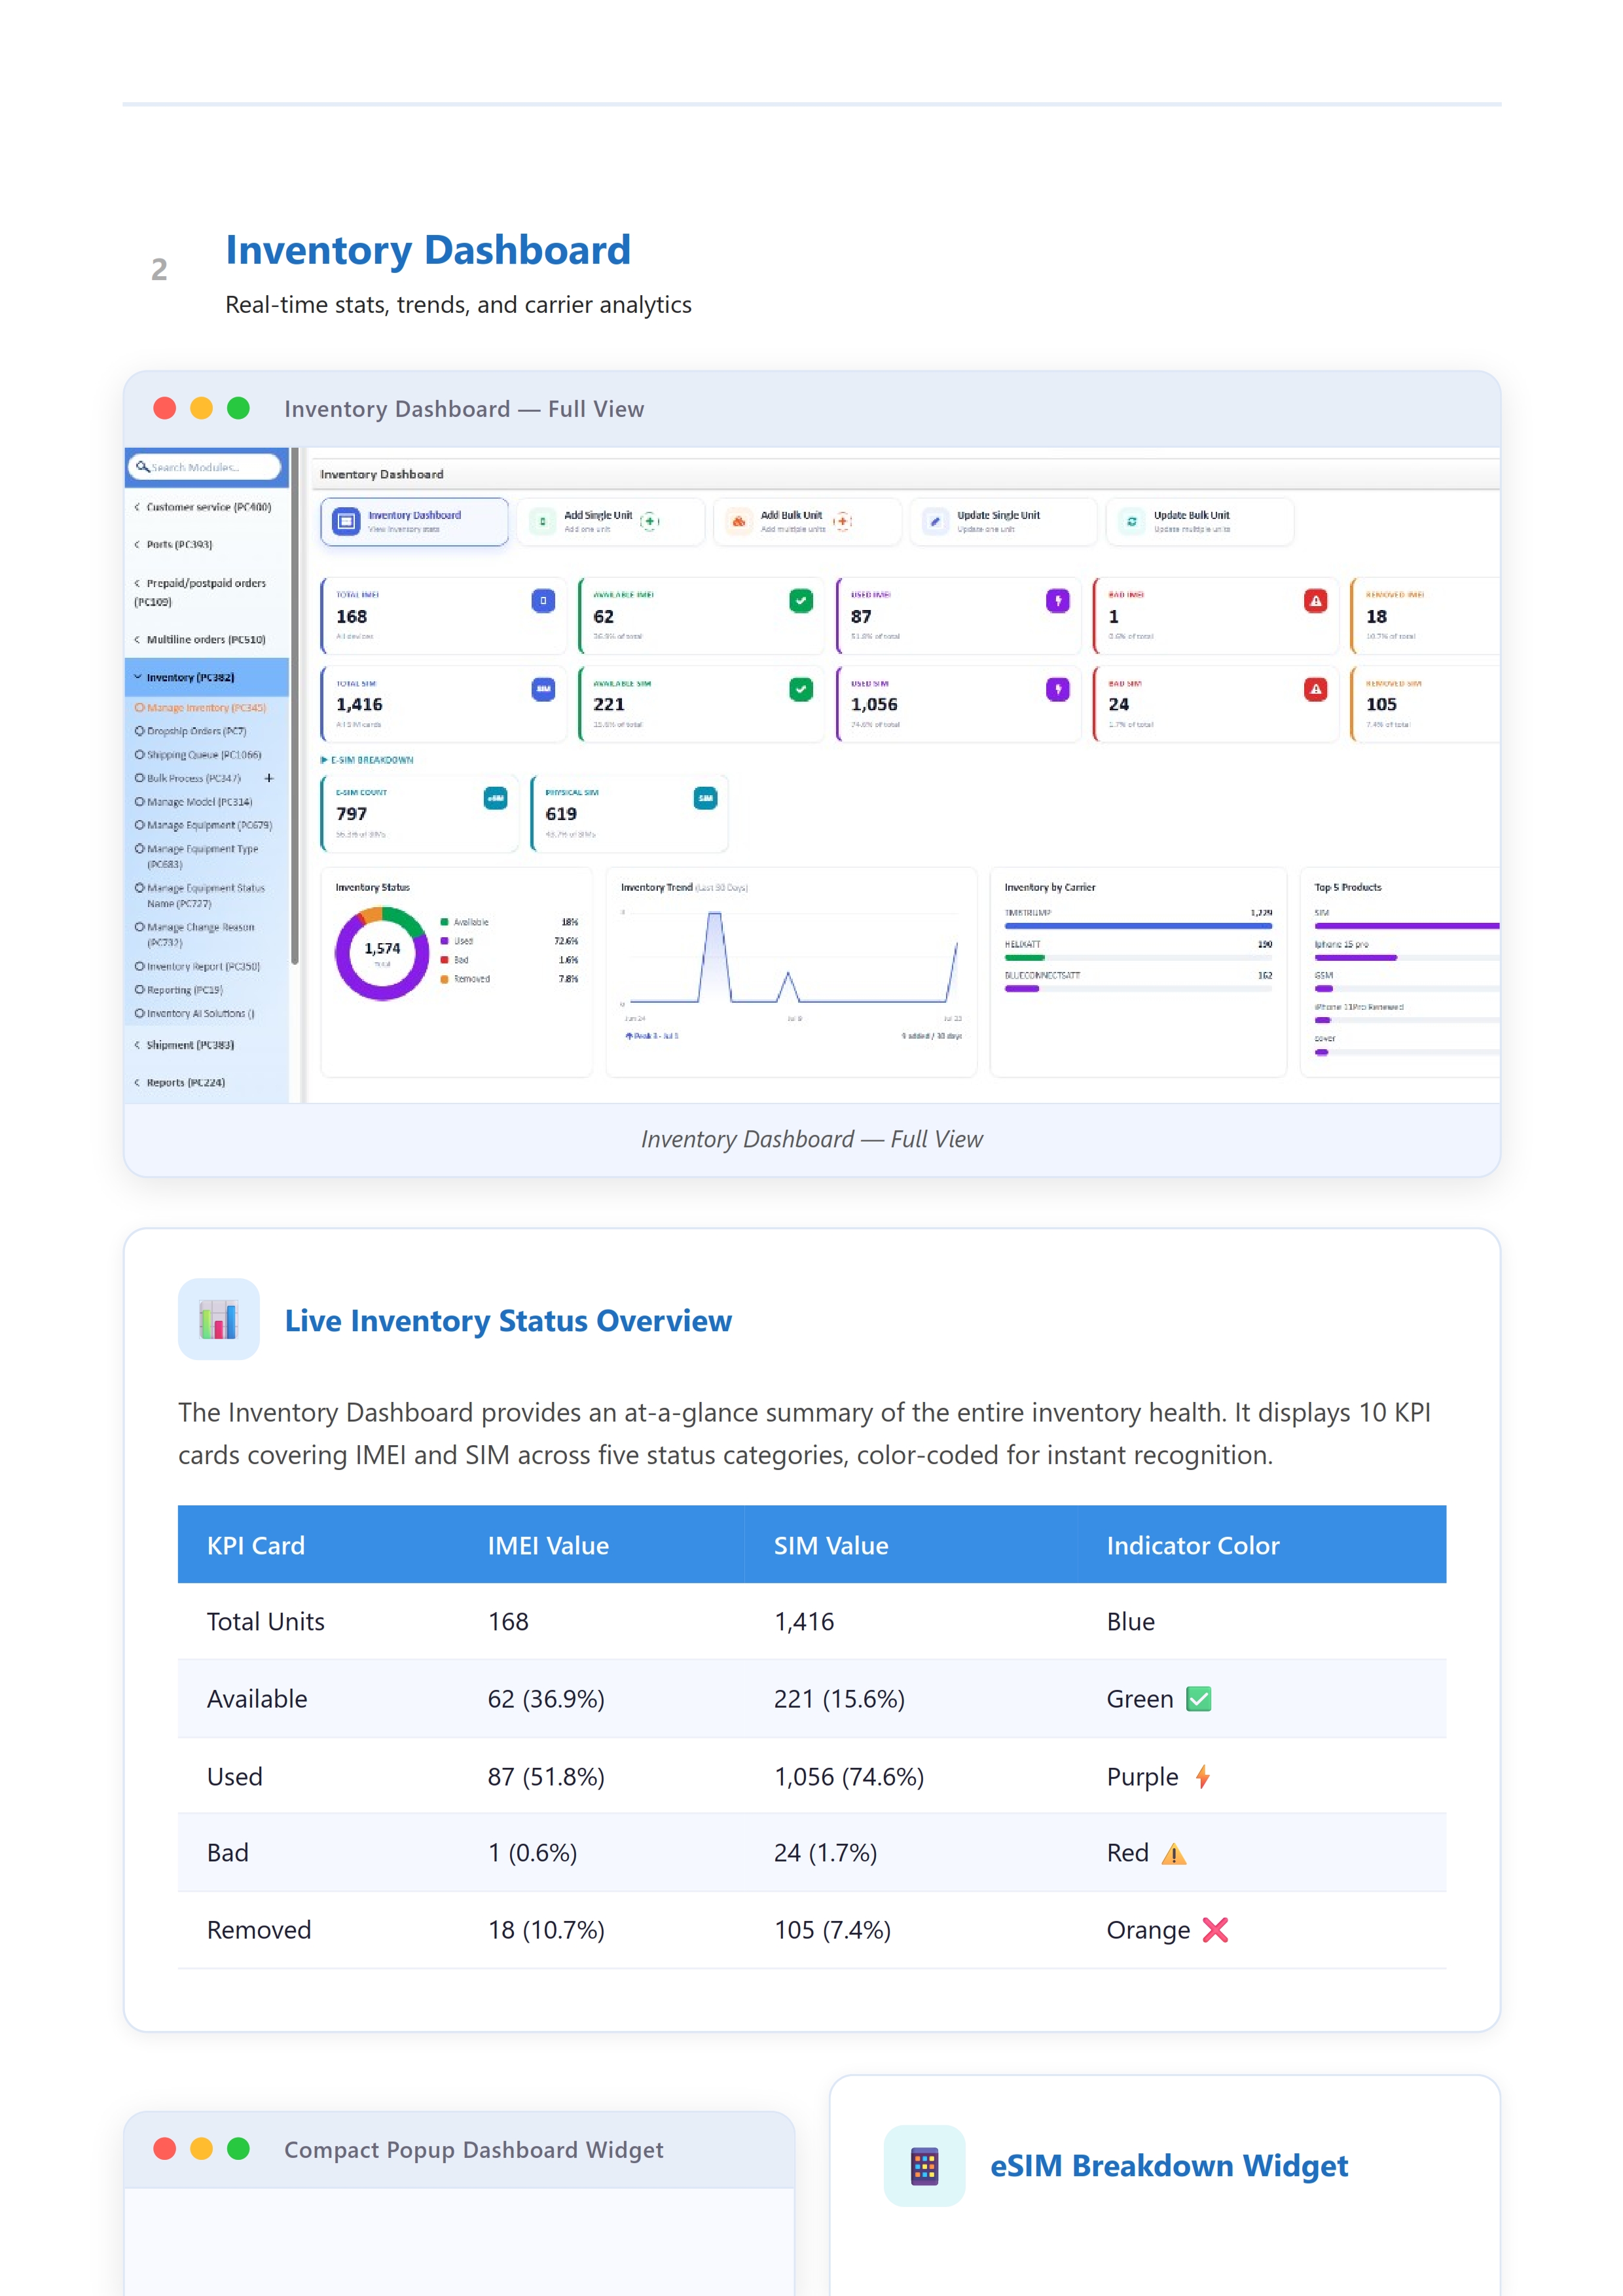Click the '1,056 (74.6%)' table cell
The image size is (1623, 2296).
[x=849, y=1777]
